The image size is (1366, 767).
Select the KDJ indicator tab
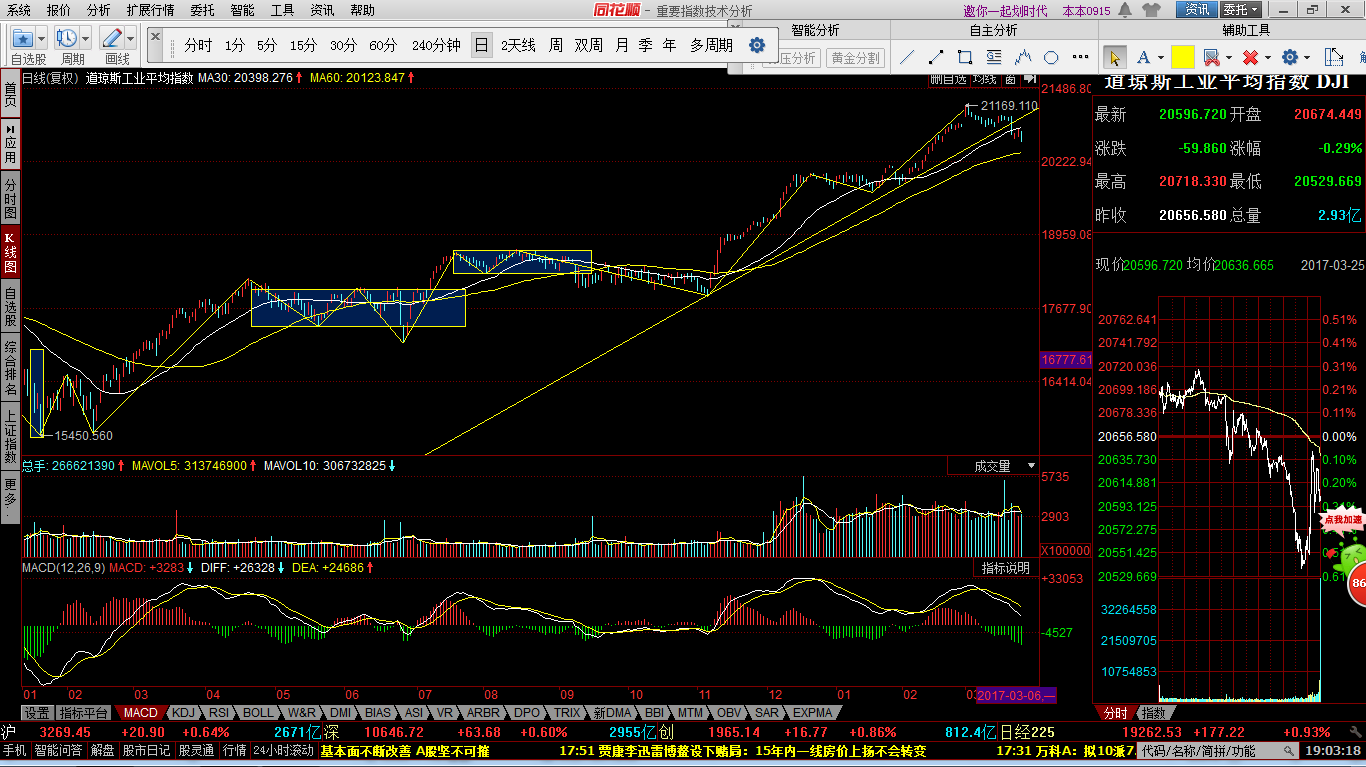(x=183, y=713)
